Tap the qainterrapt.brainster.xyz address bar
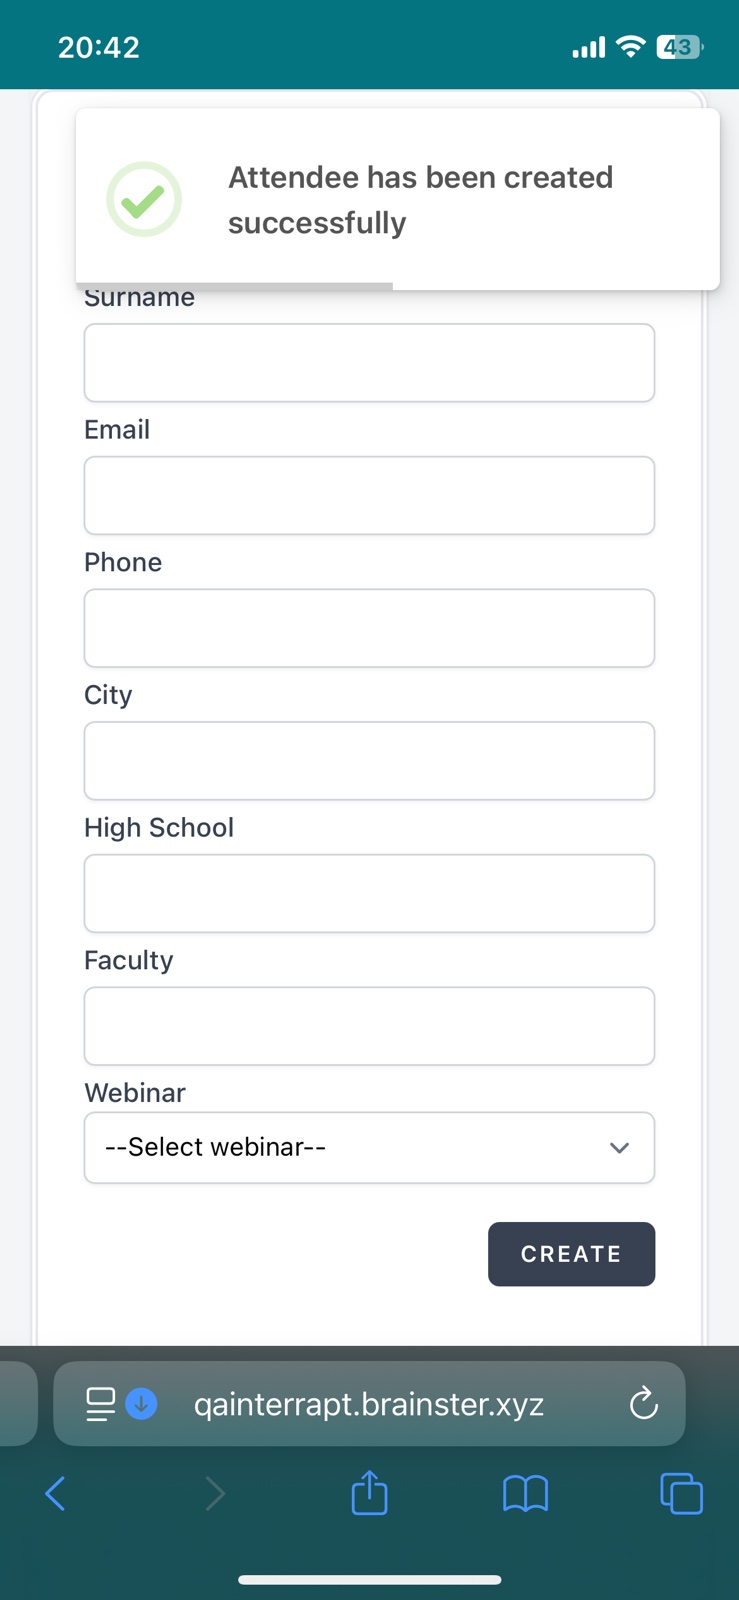The image size is (739, 1600). [x=369, y=1404]
